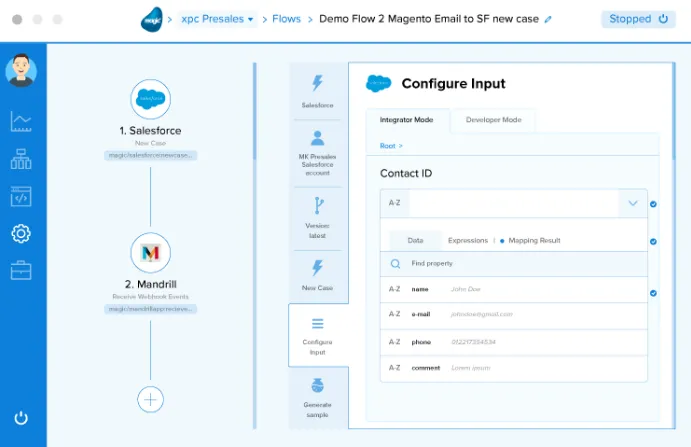
Task: Select the Mandrill step node icon
Action: click(x=150, y=253)
